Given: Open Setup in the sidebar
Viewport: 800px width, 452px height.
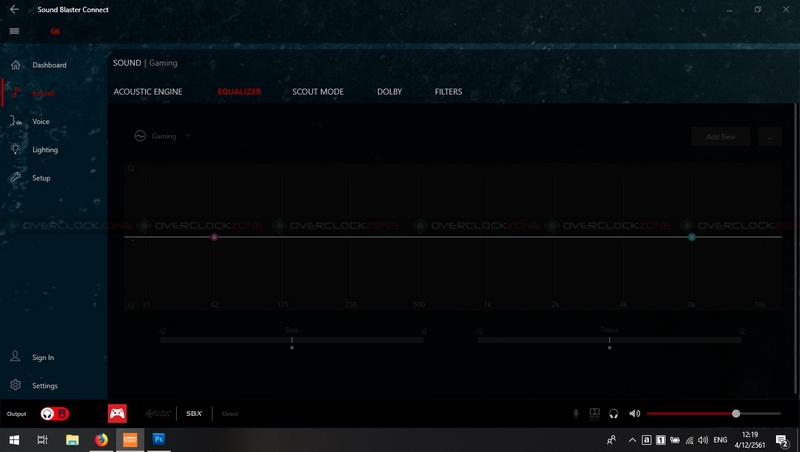Looking at the screenshot, I should (x=41, y=178).
